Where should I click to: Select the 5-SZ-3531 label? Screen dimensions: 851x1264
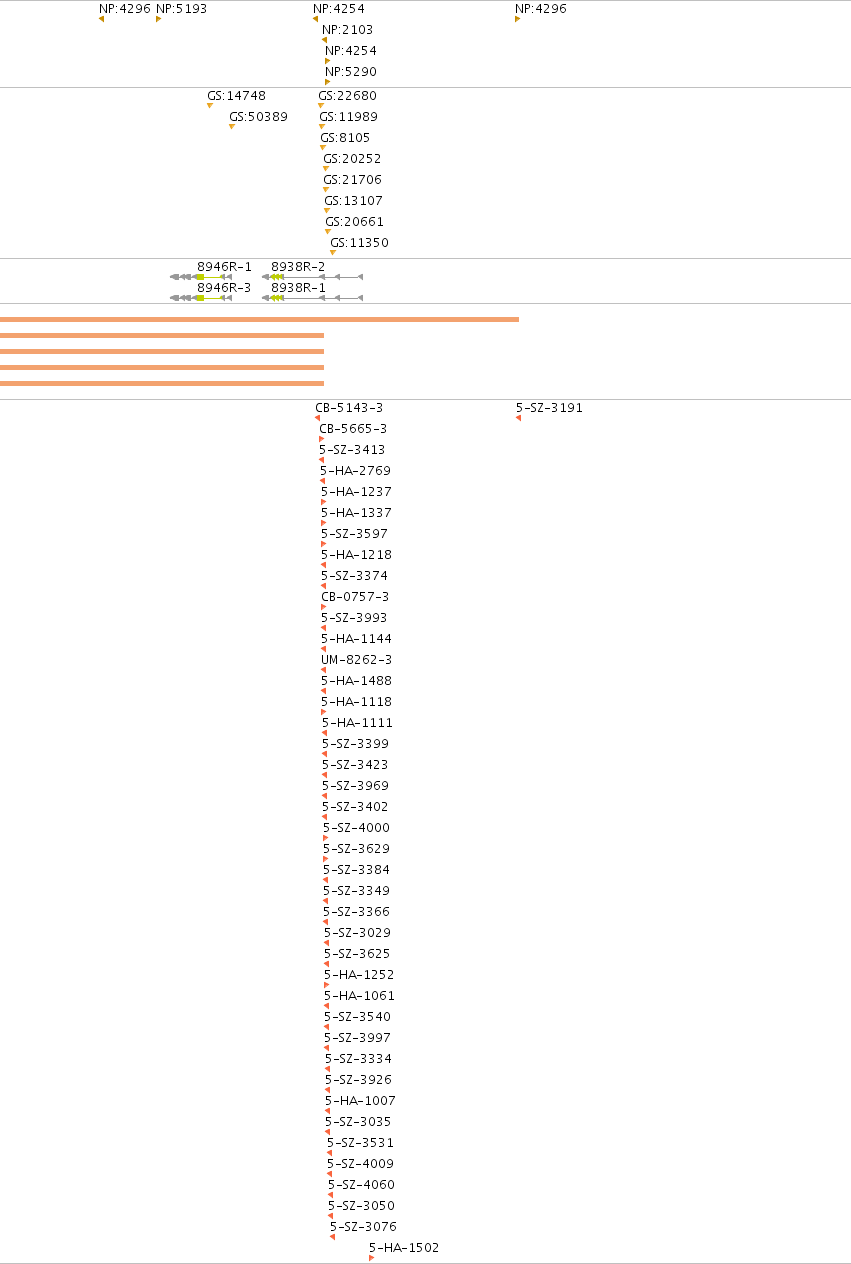(361, 1142)
